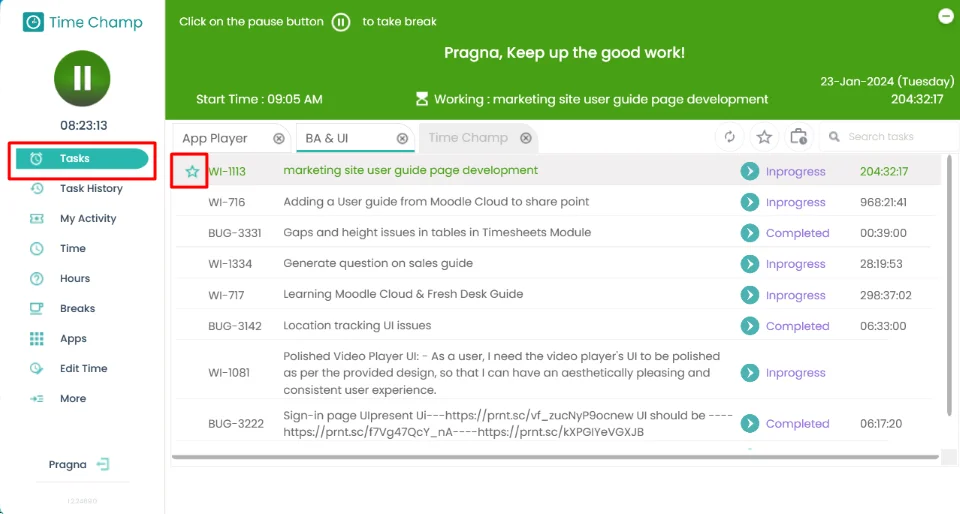
Task: Click the search magnifier icon
Action: [x=834, y=136]
